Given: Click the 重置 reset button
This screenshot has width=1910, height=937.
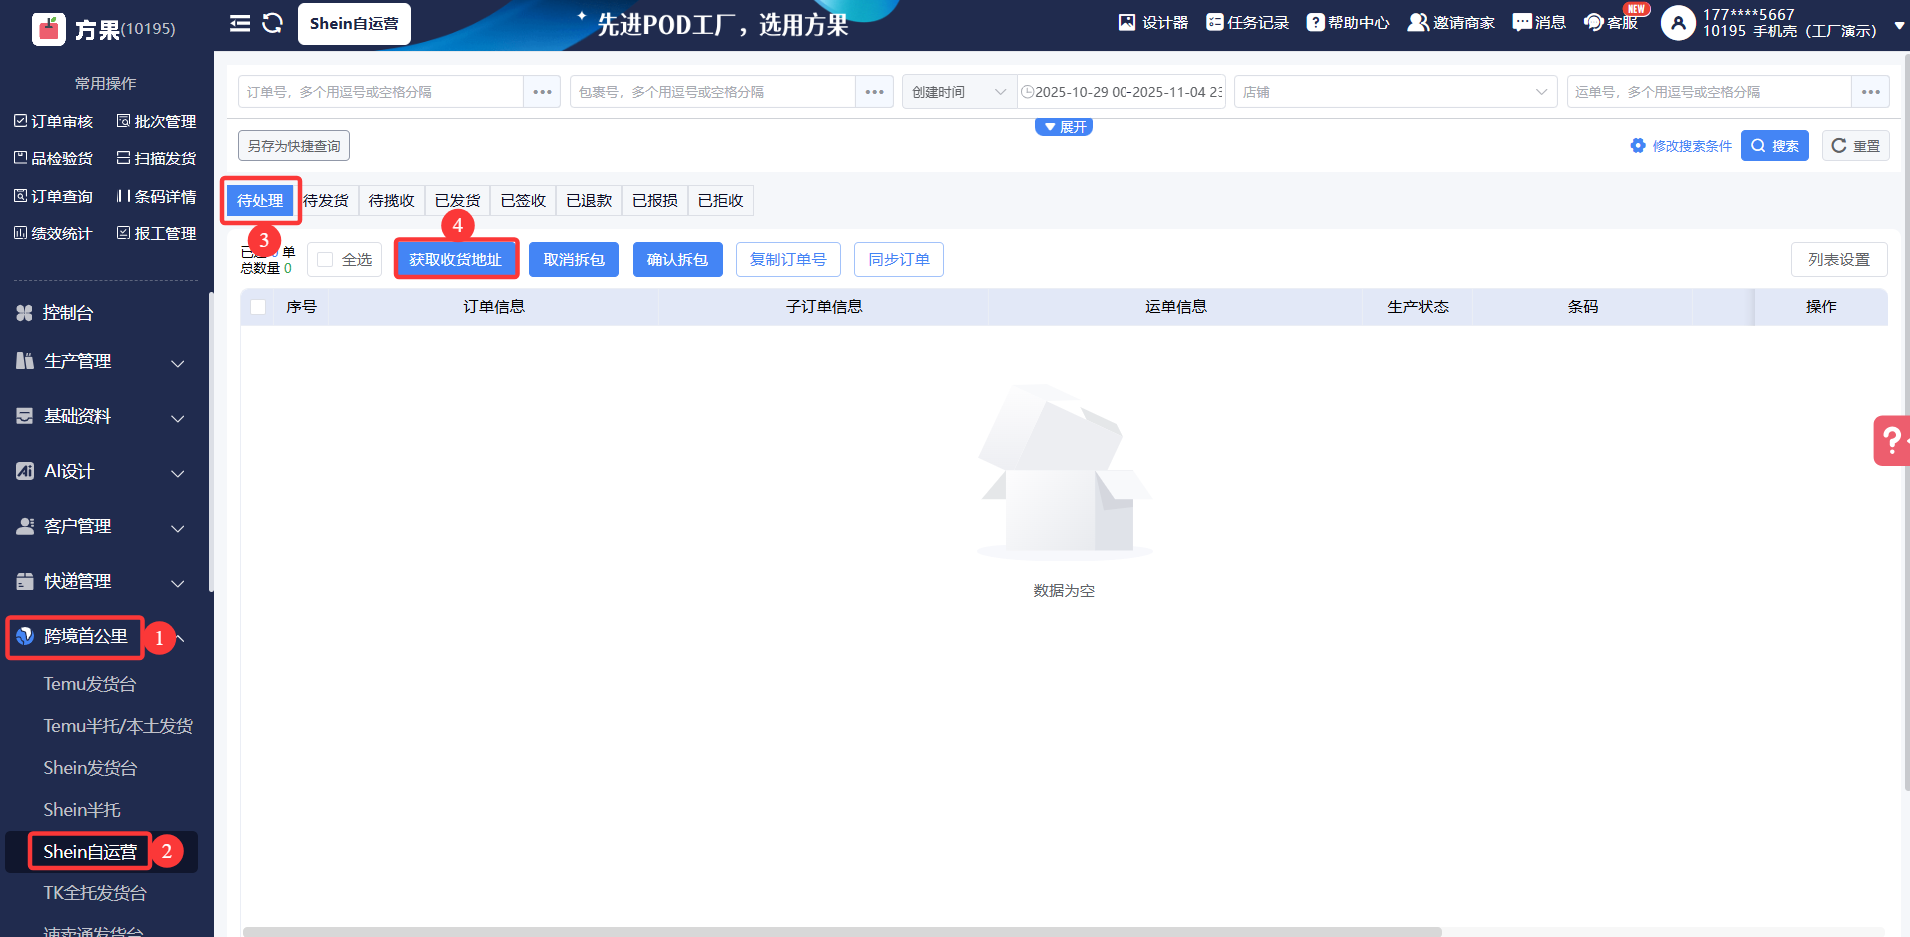Looking at the screenshot, I should [1855, 145].
